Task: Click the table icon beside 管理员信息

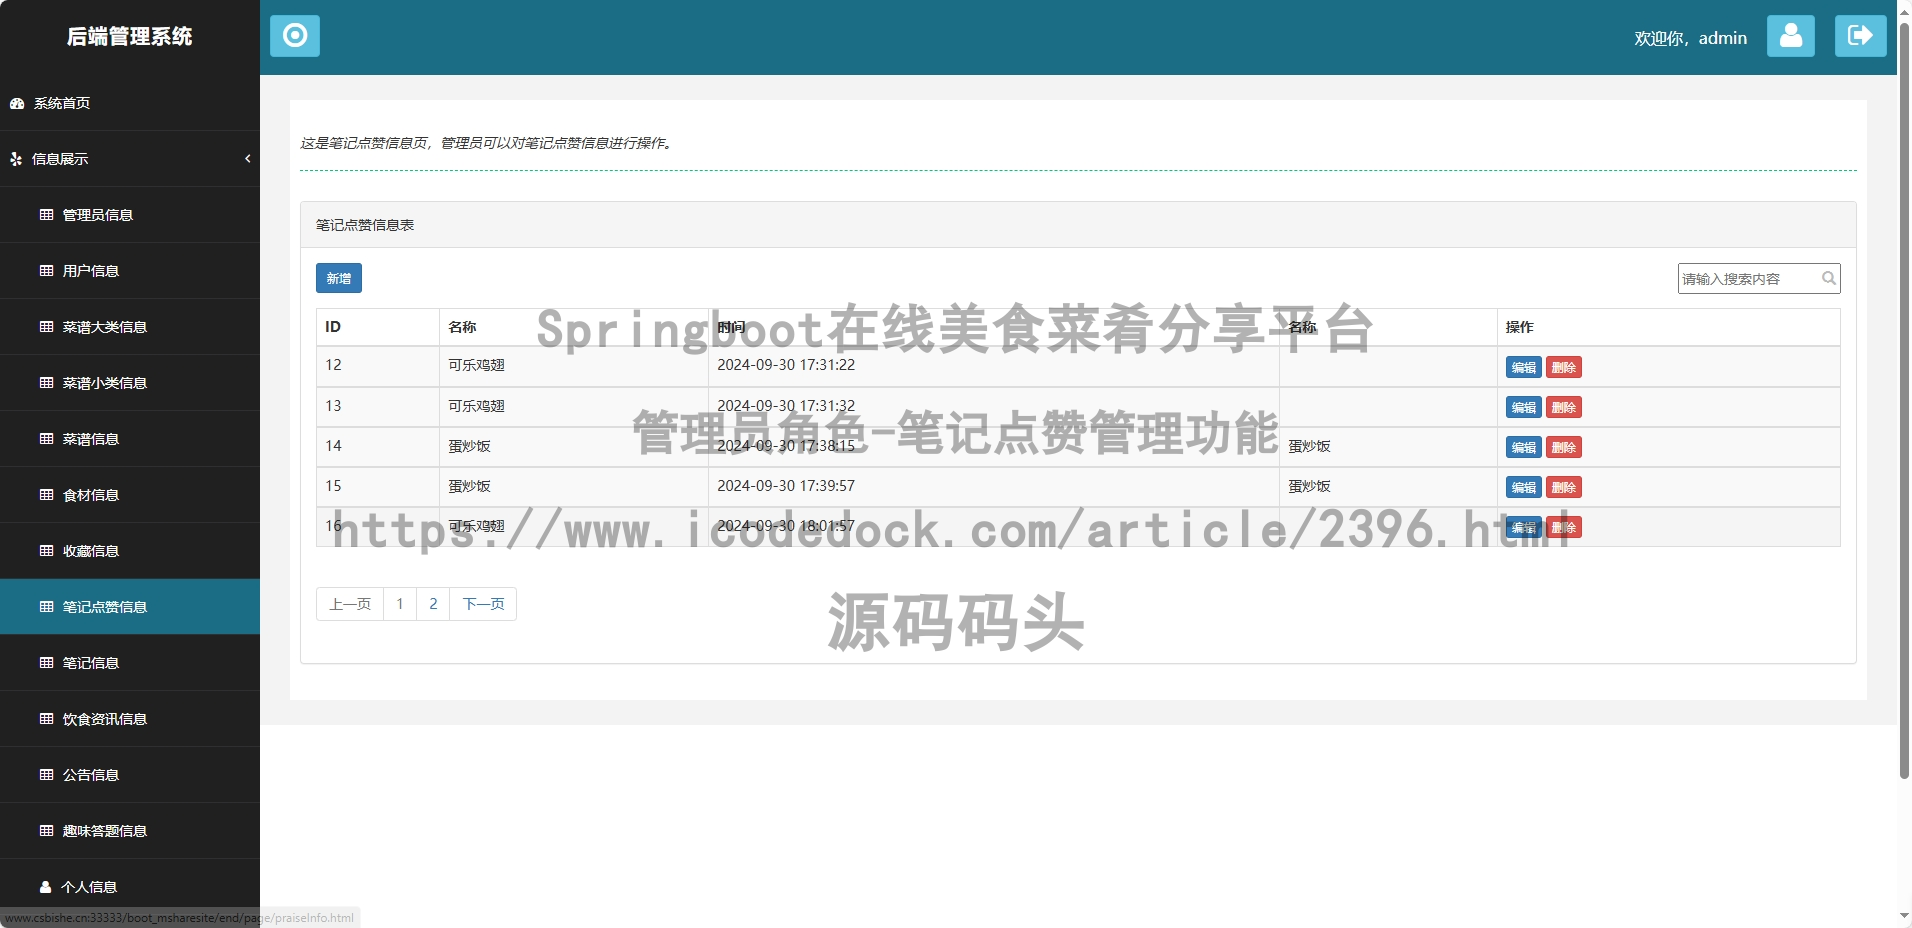Action: [46, 215]
